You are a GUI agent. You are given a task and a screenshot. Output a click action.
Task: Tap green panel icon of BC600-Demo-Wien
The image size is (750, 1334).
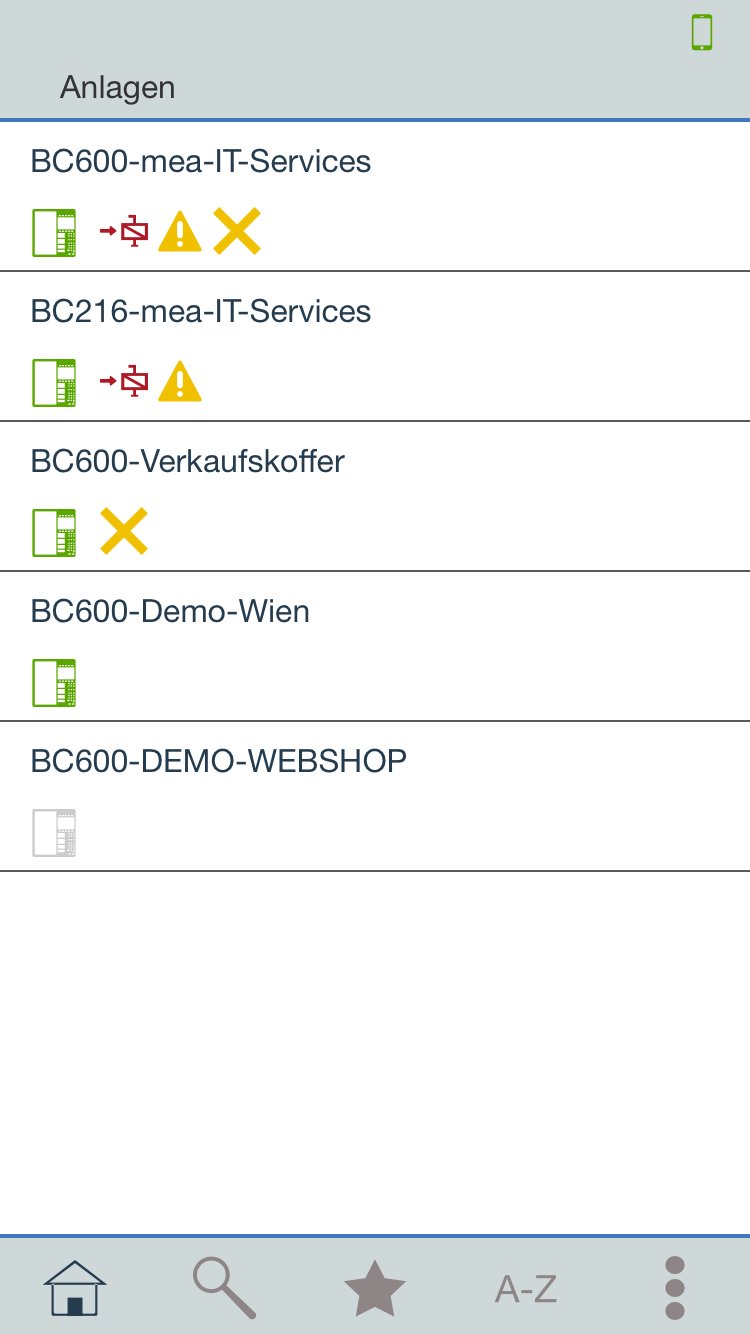click(54, 682)
